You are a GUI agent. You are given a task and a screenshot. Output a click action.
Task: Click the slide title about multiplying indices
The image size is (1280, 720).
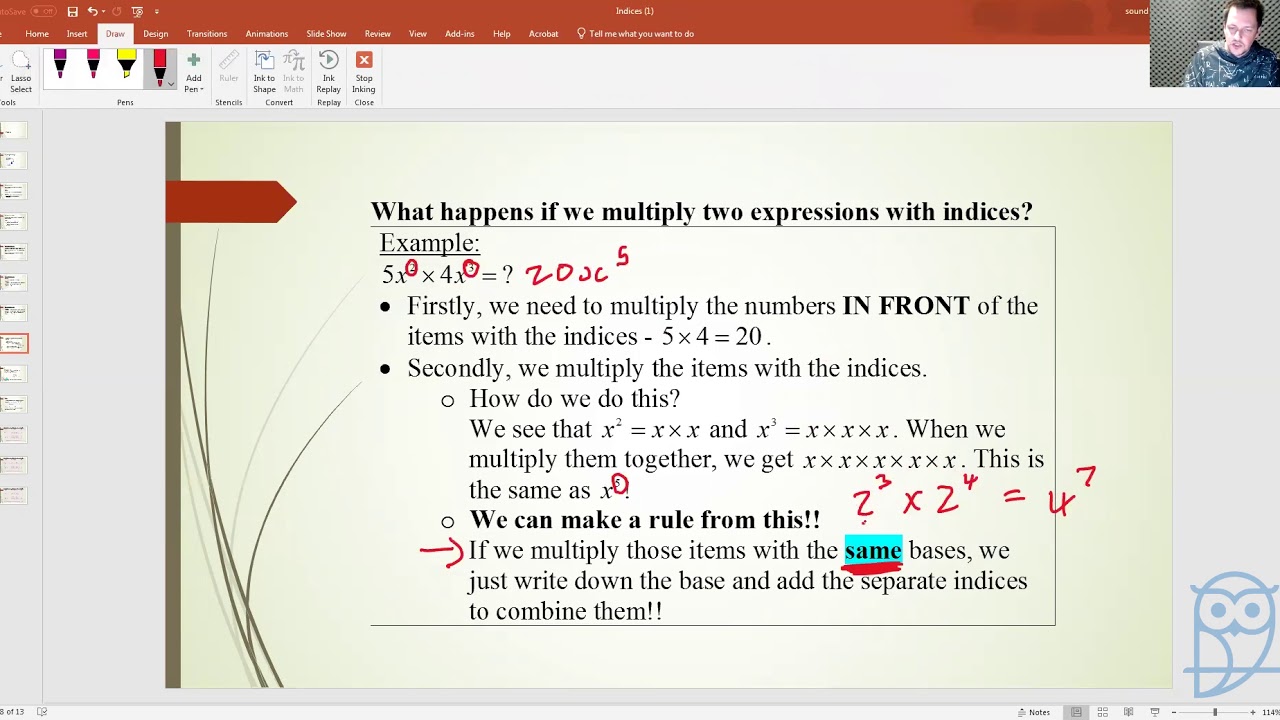point(701,211)
